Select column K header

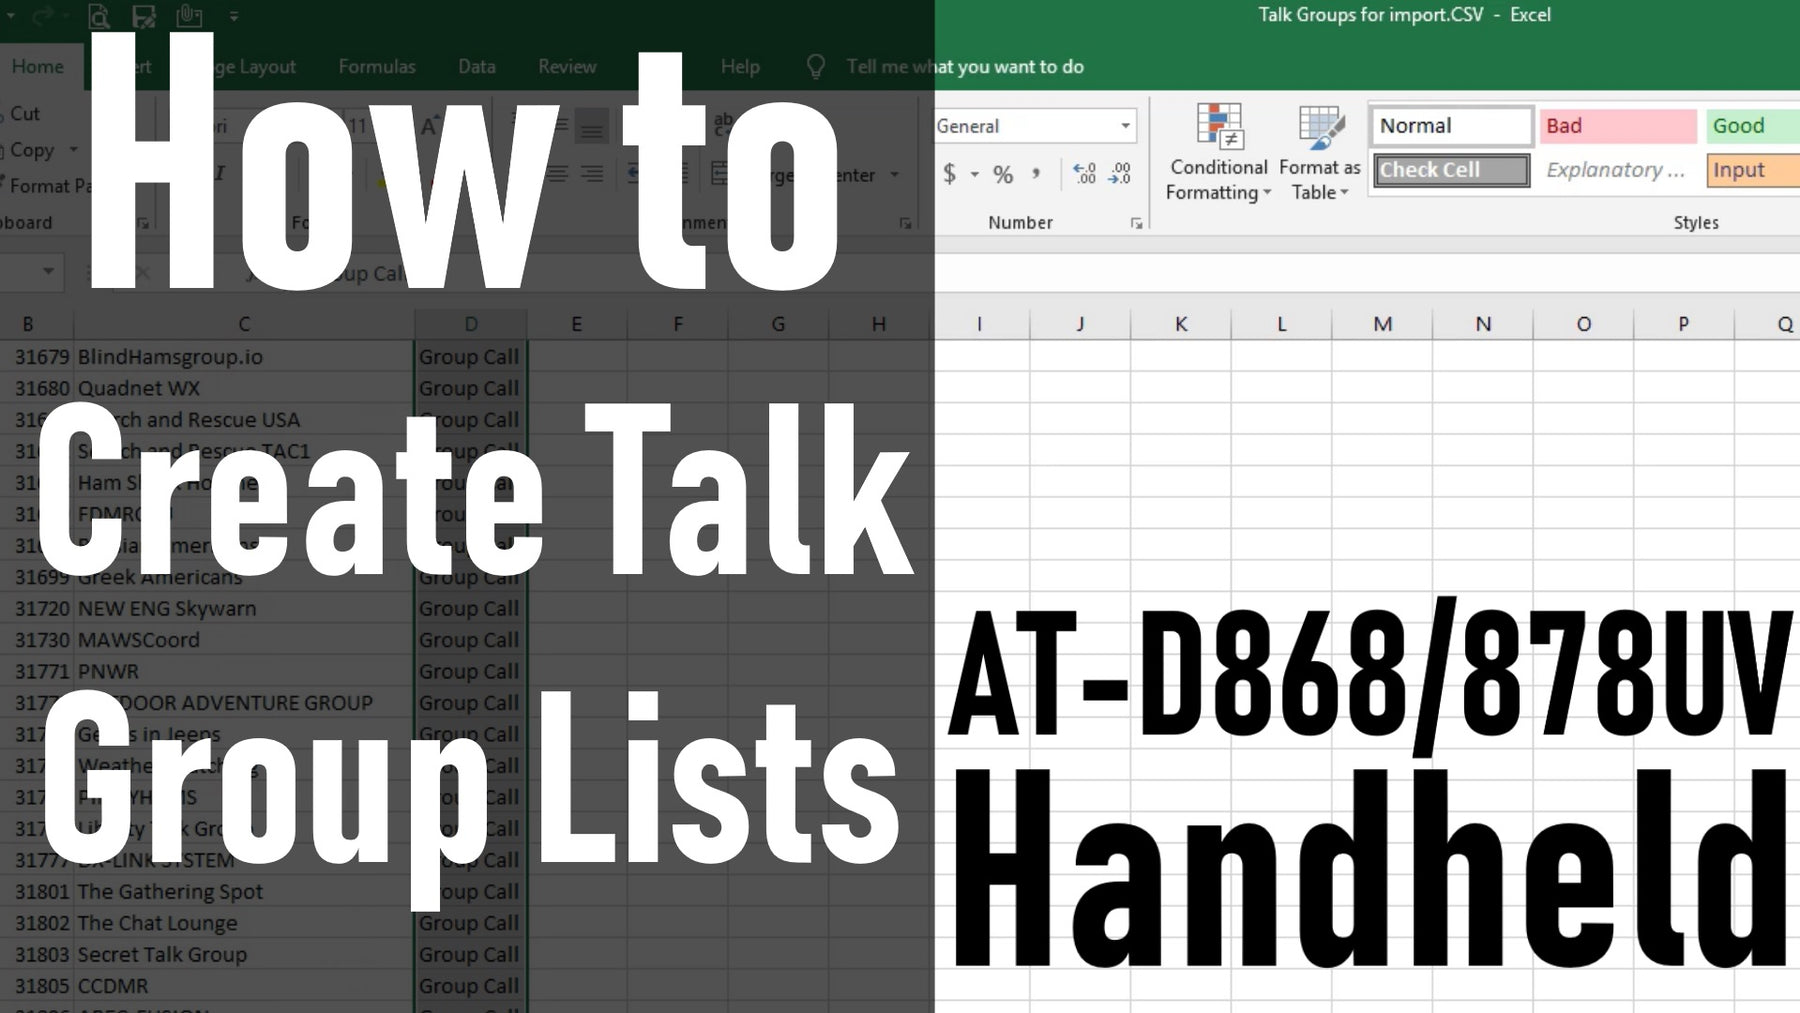pos(1181,324)
